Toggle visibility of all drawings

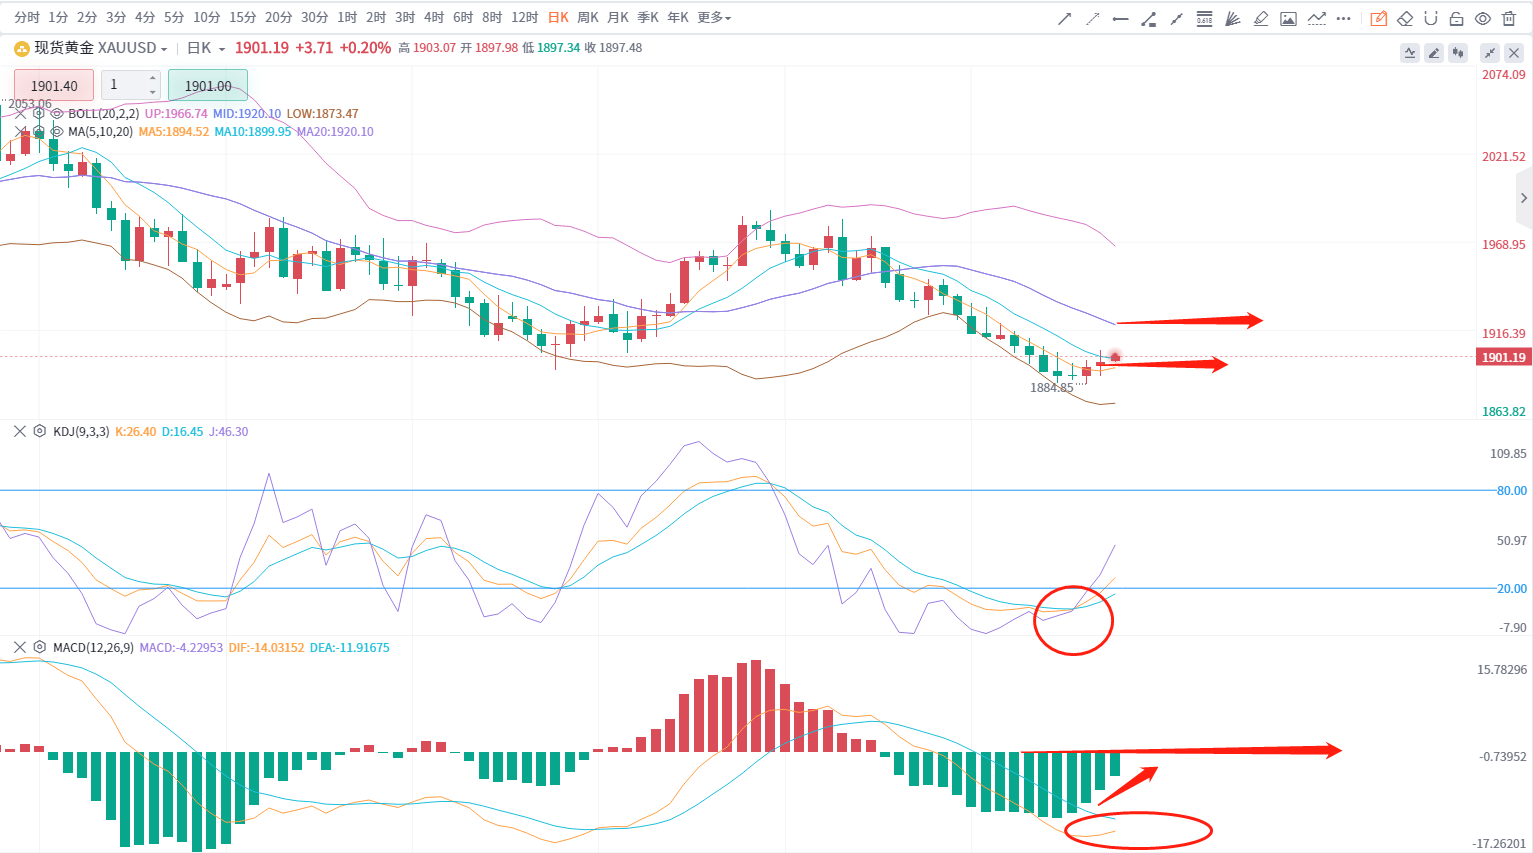coord(1483,18)
